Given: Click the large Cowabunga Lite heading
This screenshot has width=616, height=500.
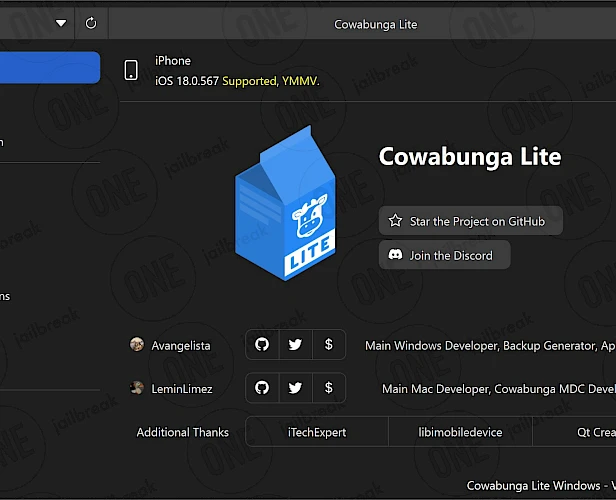Looking at the screenshot, I should [x=470, y=156].
